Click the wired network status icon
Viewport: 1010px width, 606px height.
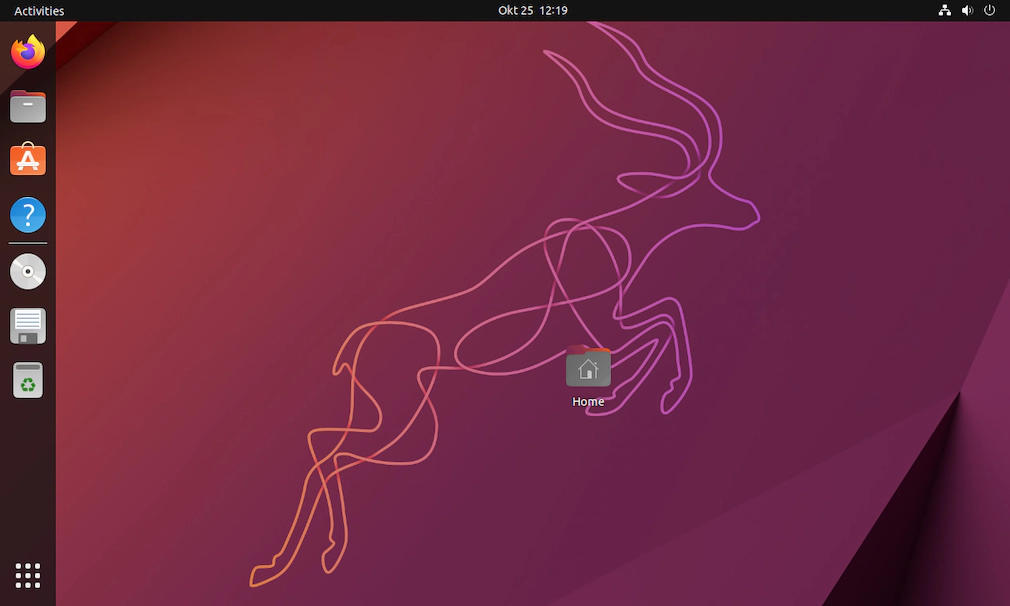(945, 11)
